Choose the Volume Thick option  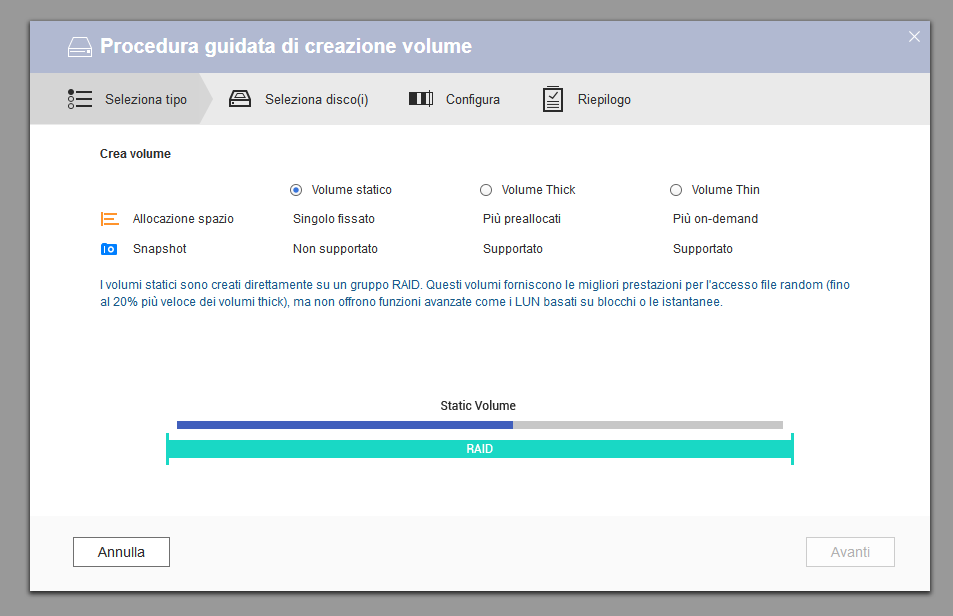(486, 190)
